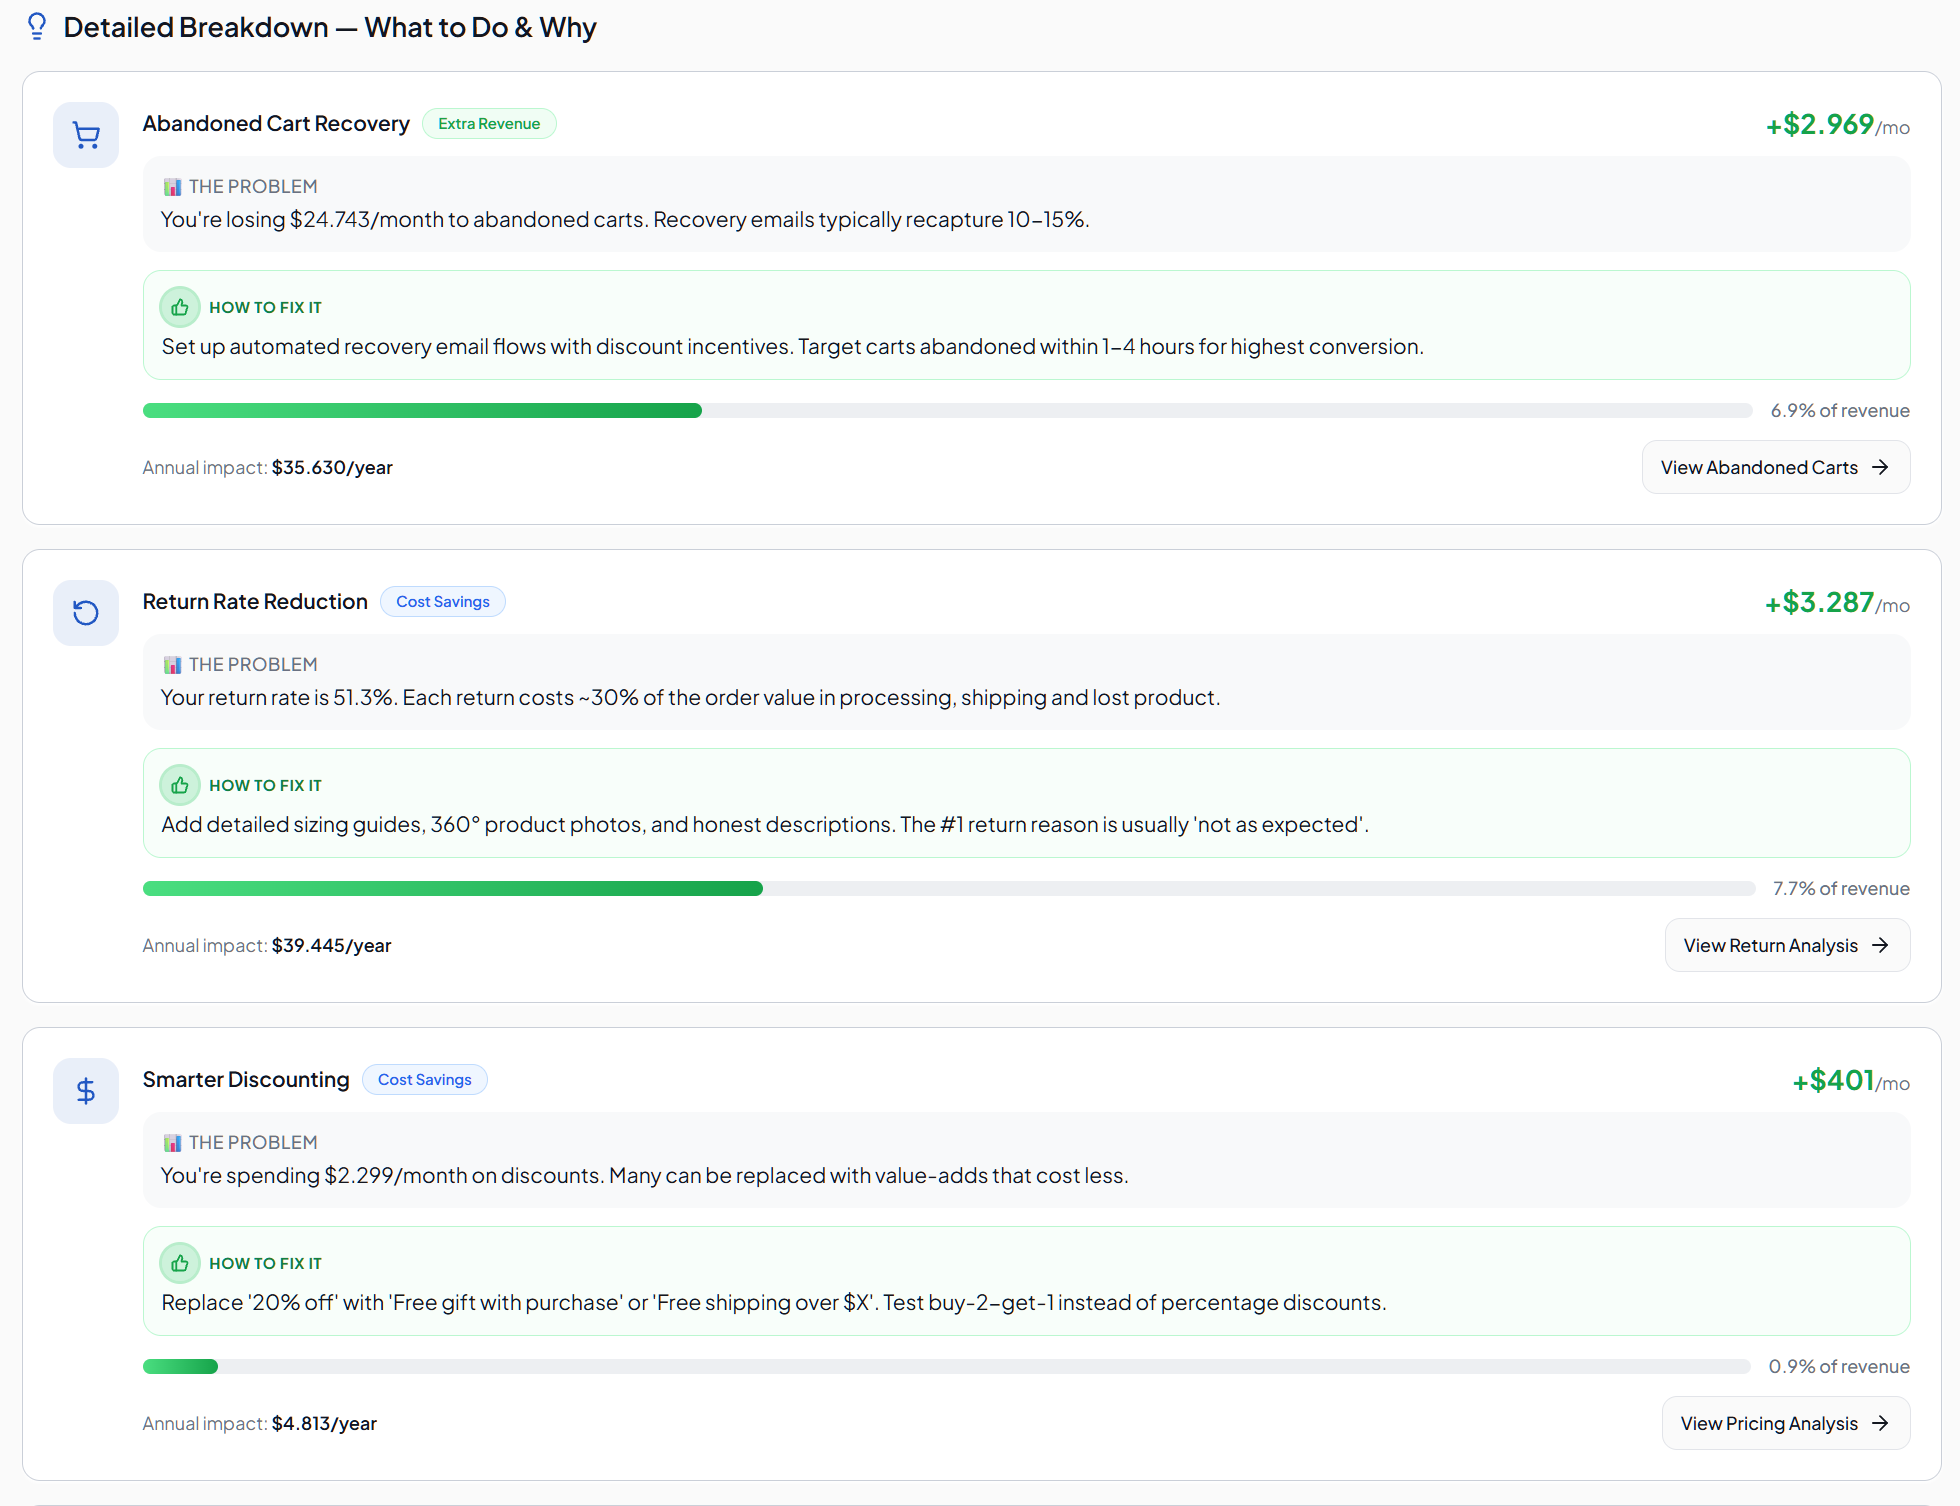1960x1506 pixels.
Task: Click the text about losing $24.743/month
Action: coord(625,220)
